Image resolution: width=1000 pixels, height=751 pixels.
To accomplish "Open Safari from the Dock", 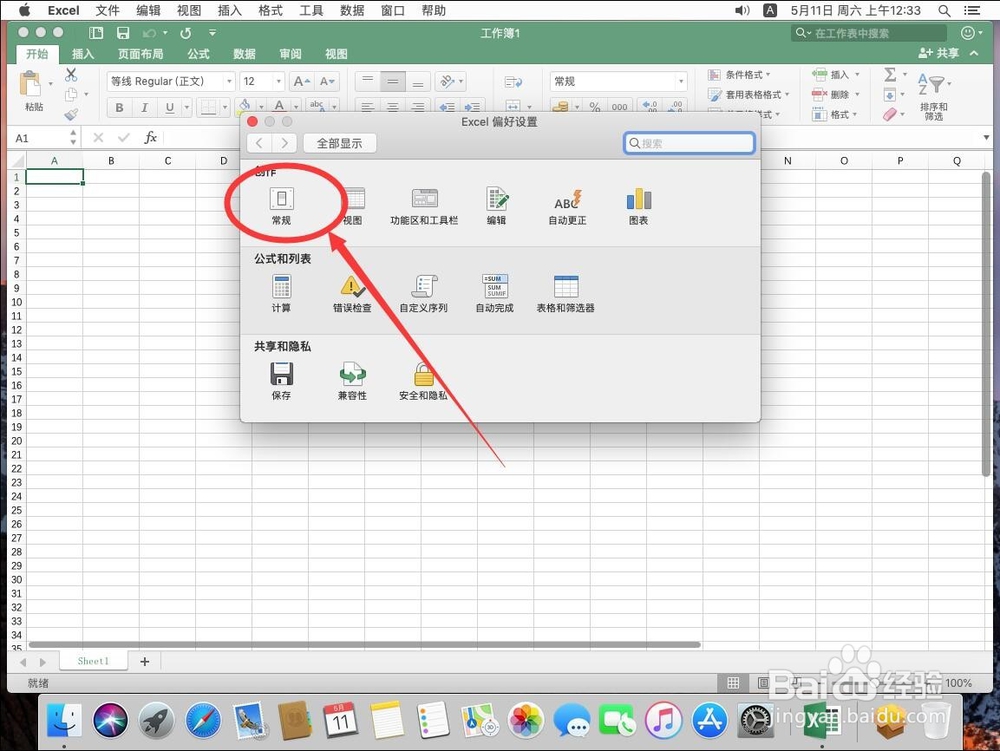I will (x=203, y=721).
